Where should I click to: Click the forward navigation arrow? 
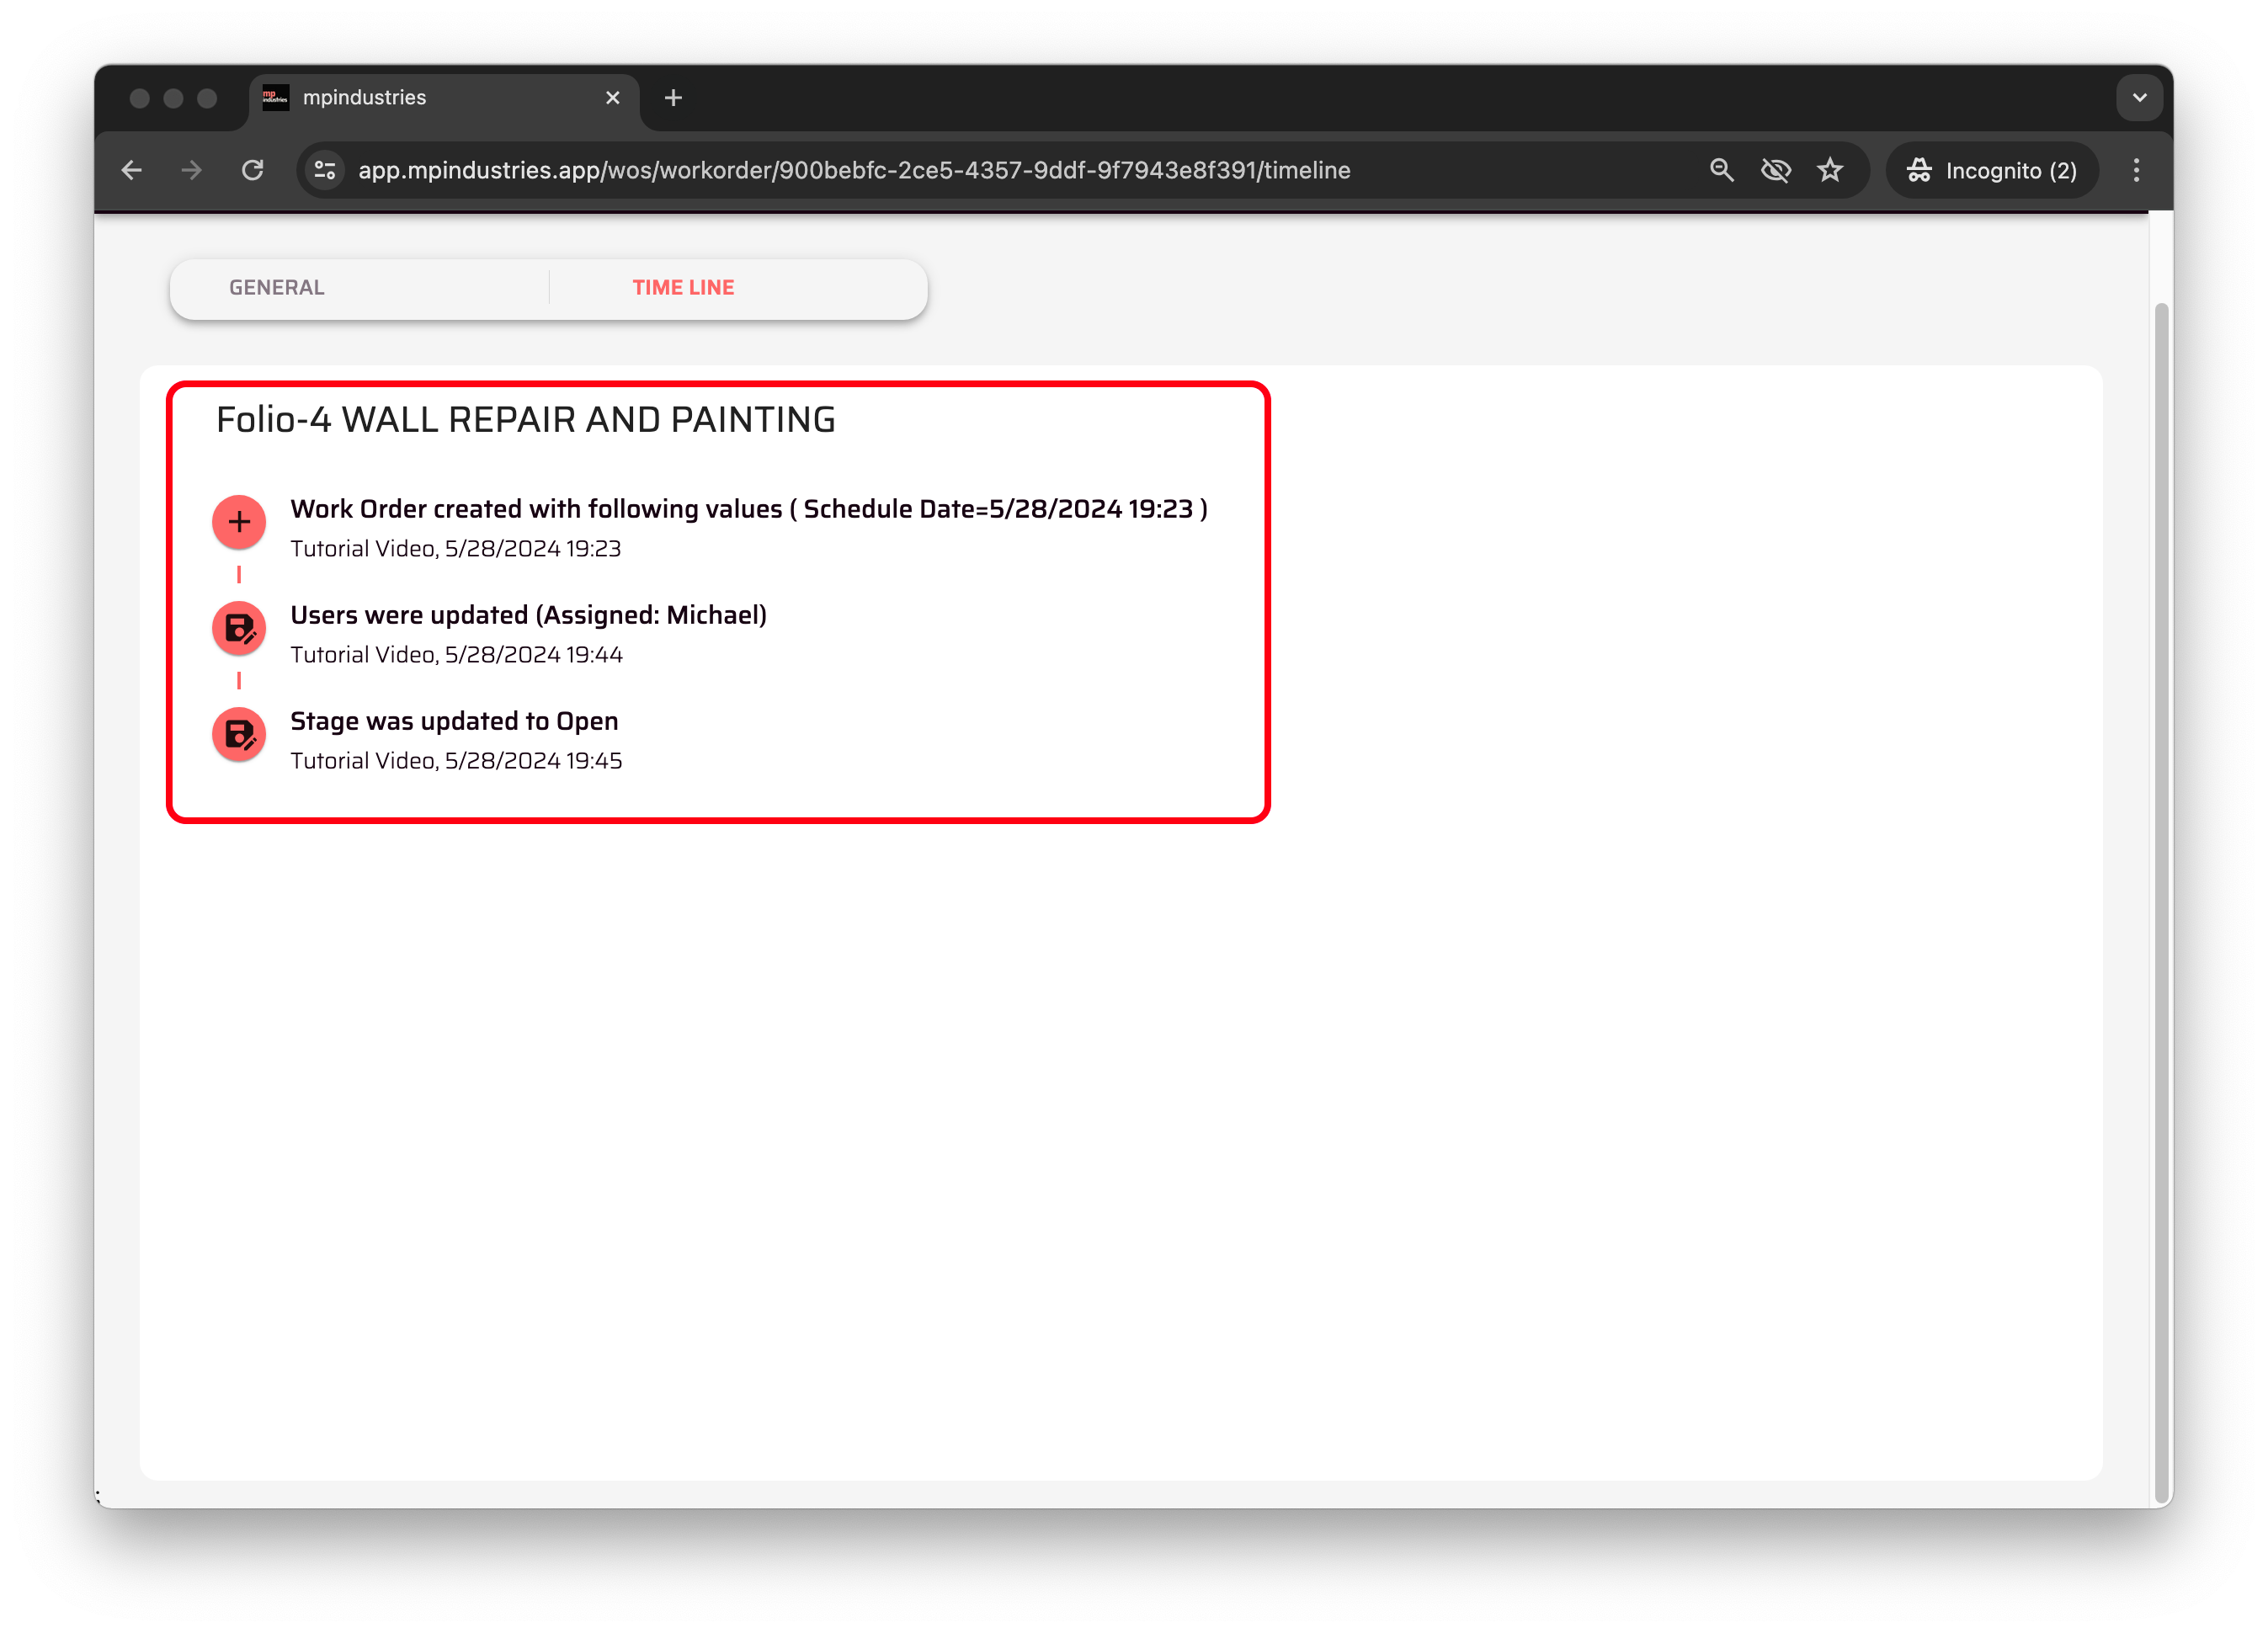tap(192, 170)
